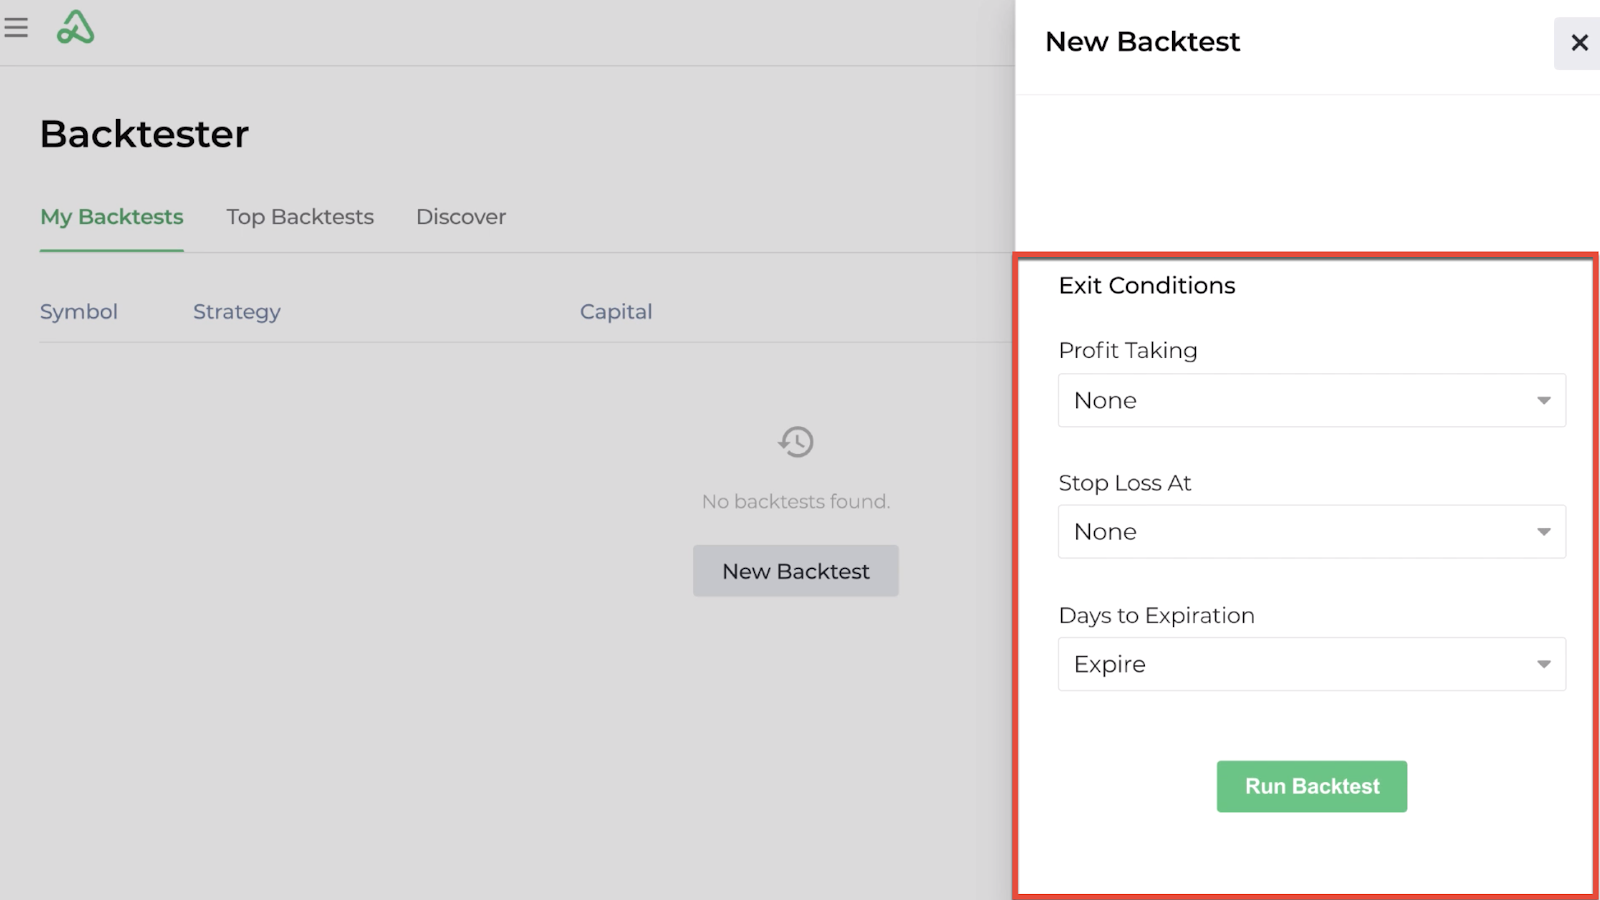This screenshot has height=900, width=1600.
Task: Click the Exit Conditions heading
Action: [x=1147, y=286]
